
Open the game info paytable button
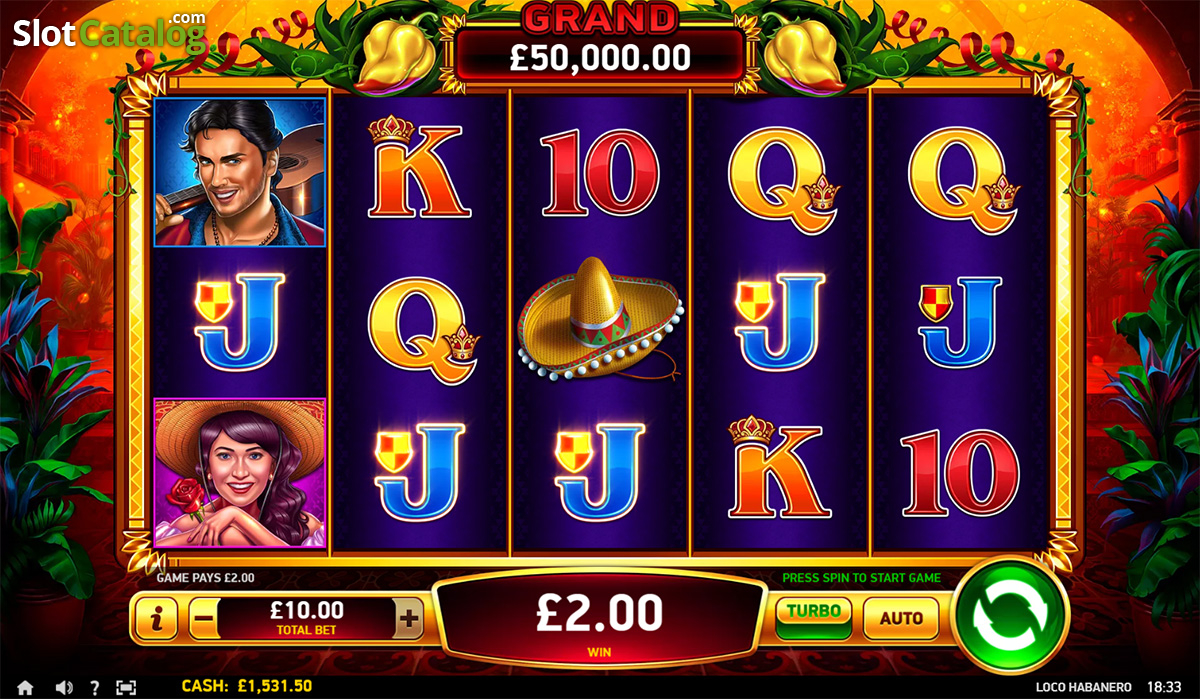tap(156, 620)
